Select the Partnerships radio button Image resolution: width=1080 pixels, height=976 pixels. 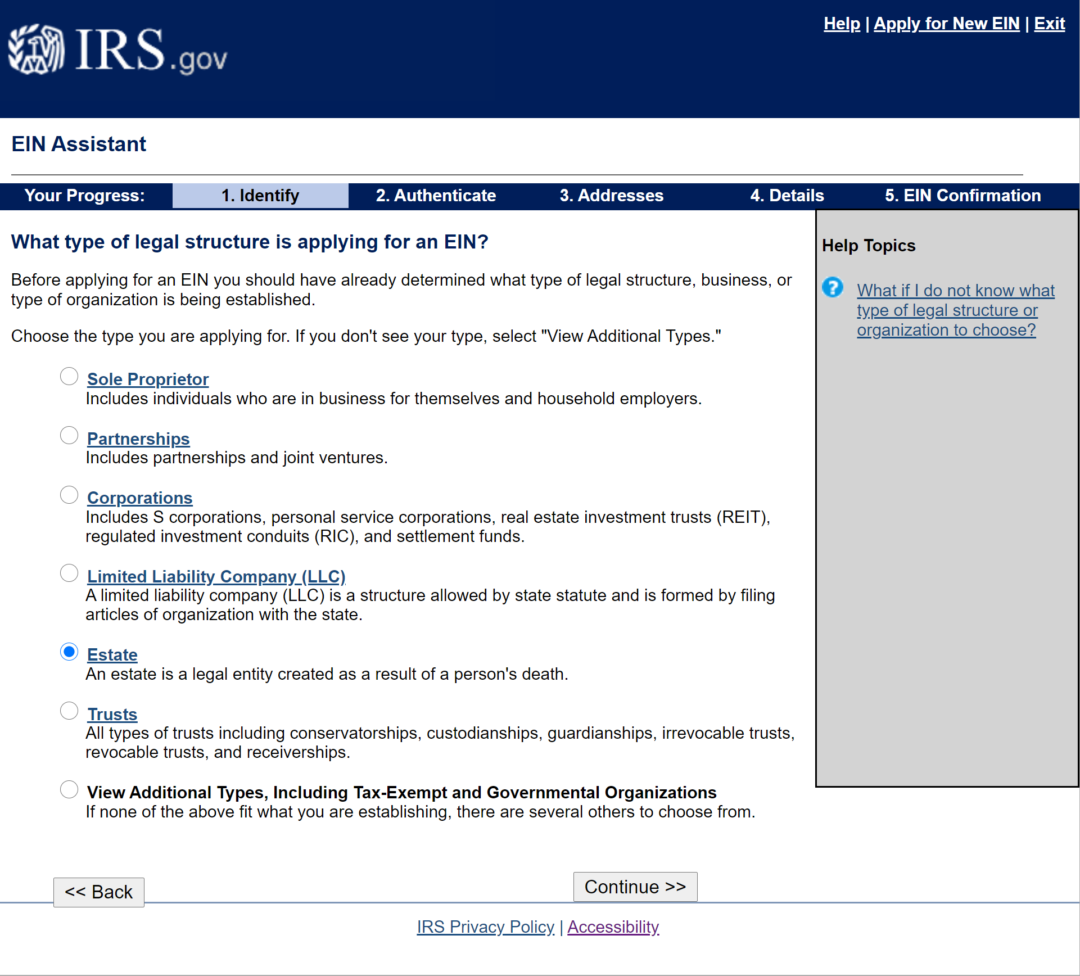pyautogui.click(x=69, y=435)
